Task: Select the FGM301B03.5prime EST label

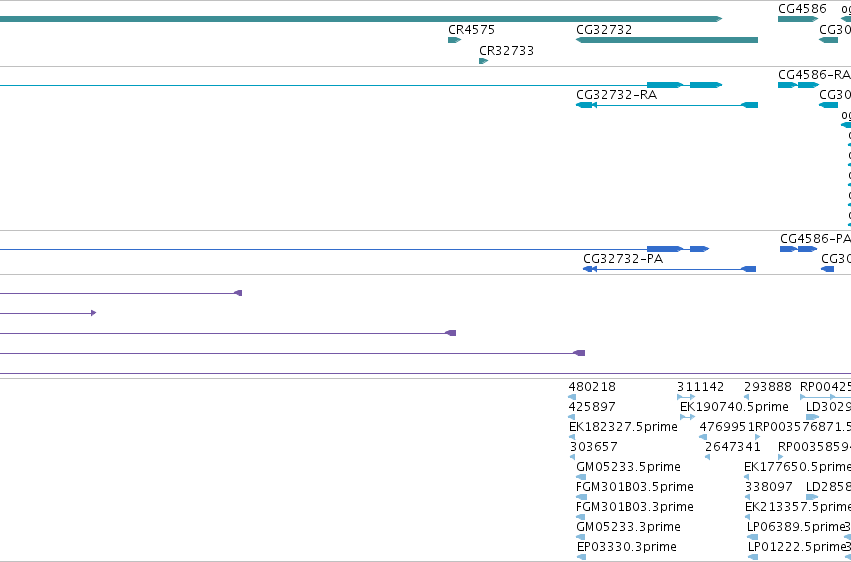Action: (634, 487)
